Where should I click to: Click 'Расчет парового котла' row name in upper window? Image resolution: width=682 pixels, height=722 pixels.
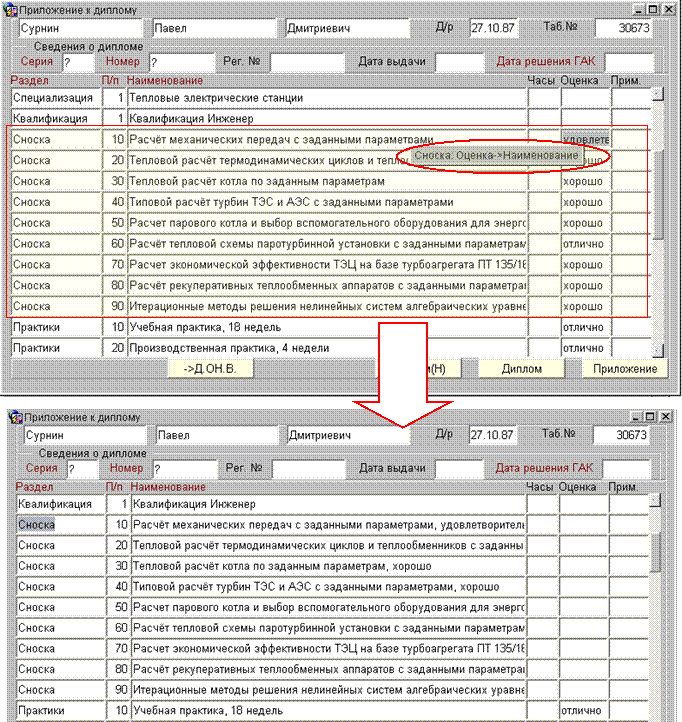tap(326, 223)
